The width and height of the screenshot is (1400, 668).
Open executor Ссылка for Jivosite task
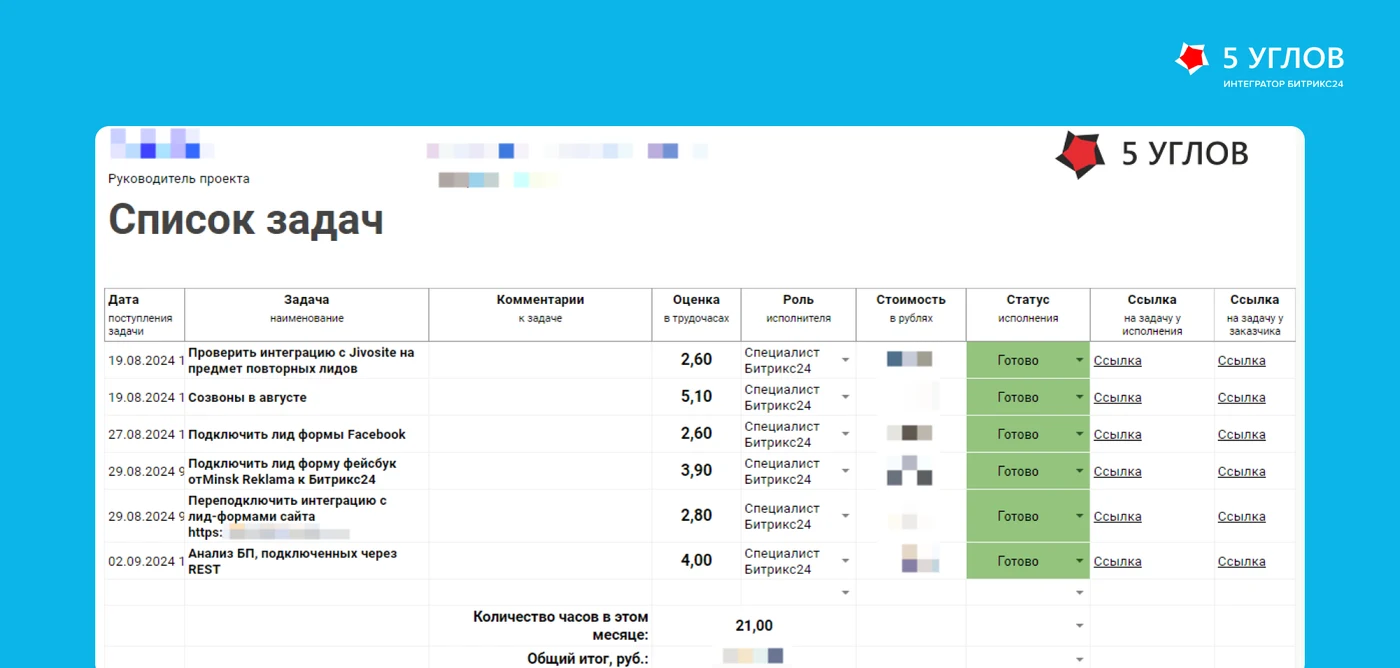tap(1117, 361)
